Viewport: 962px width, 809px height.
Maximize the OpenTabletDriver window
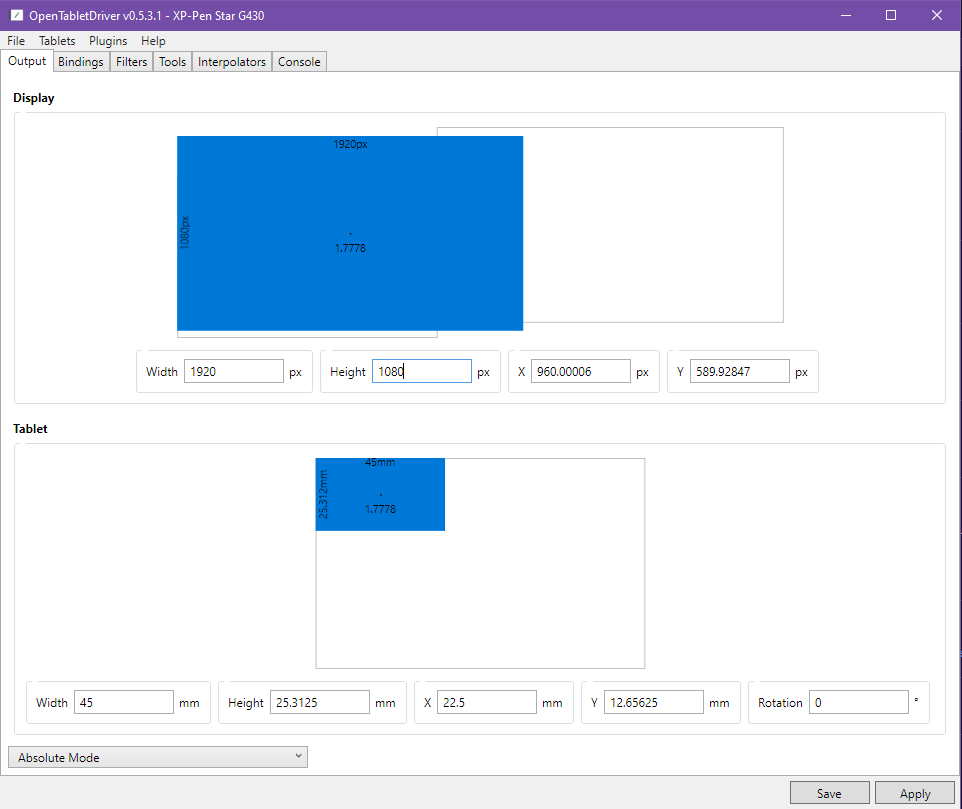(x=891, y=15)
